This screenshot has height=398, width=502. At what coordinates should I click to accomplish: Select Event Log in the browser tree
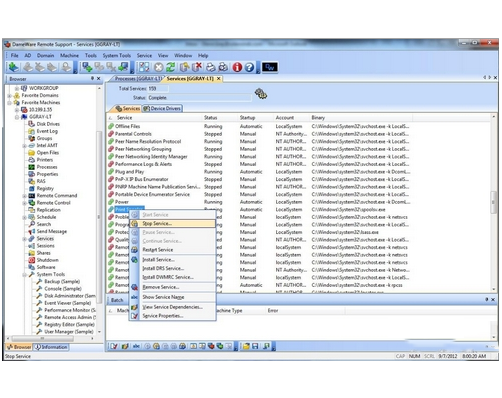pos(47,131)
